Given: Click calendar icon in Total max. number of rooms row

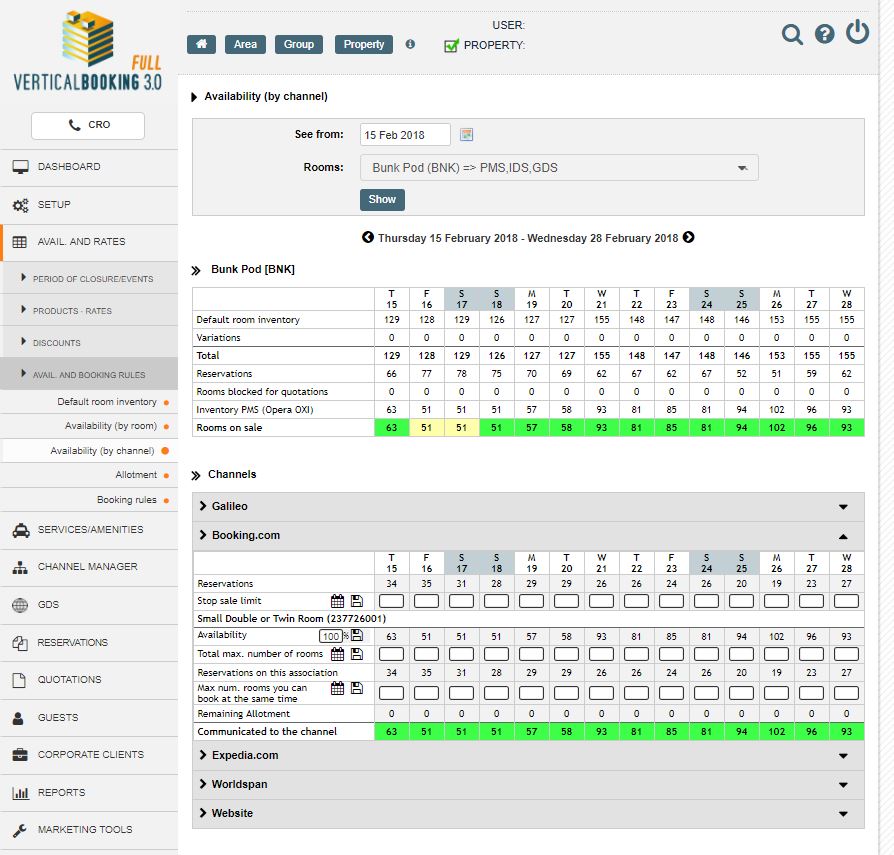Looking at the screenshot, I should (338, 654).
